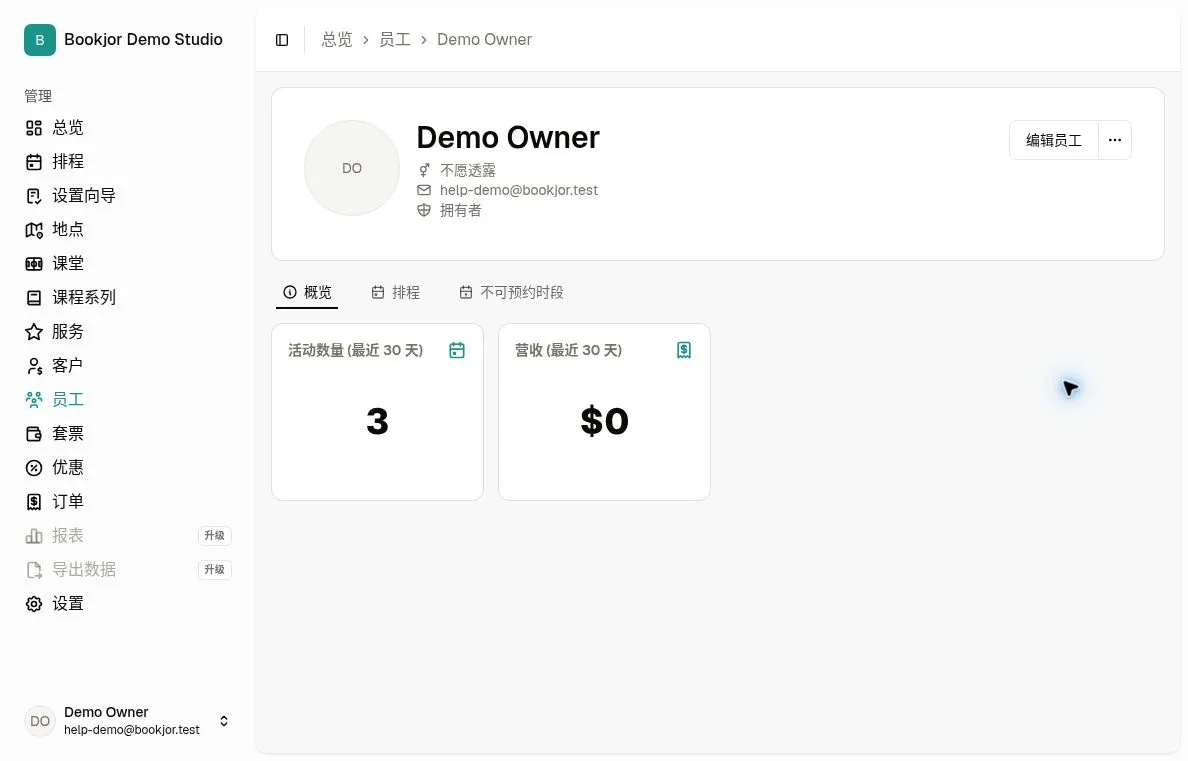Screen dimensions: 1188x761
Task: Switch to the 不可预约时段 tab
Action: (511, 293)
